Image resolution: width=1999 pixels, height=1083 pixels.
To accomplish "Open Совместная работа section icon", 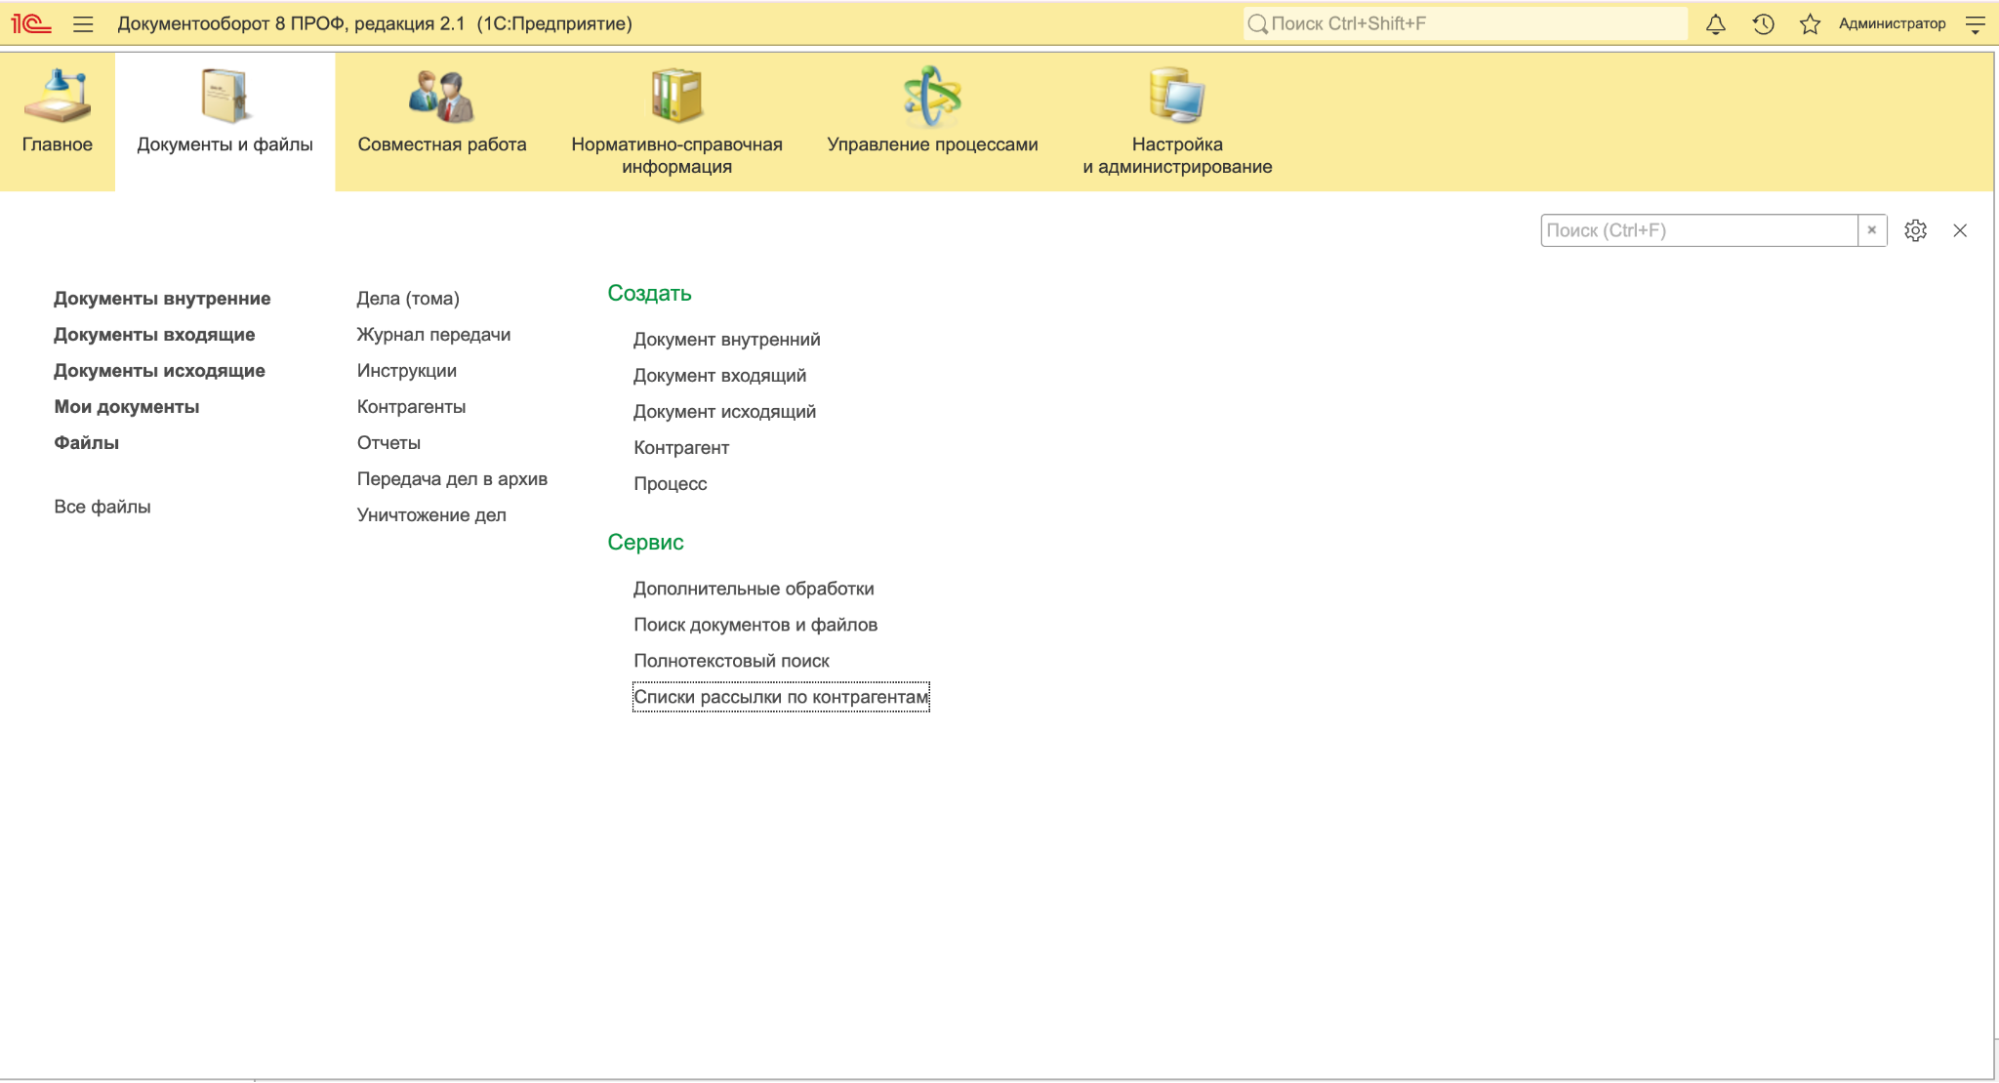I will (x=441, y=97).
